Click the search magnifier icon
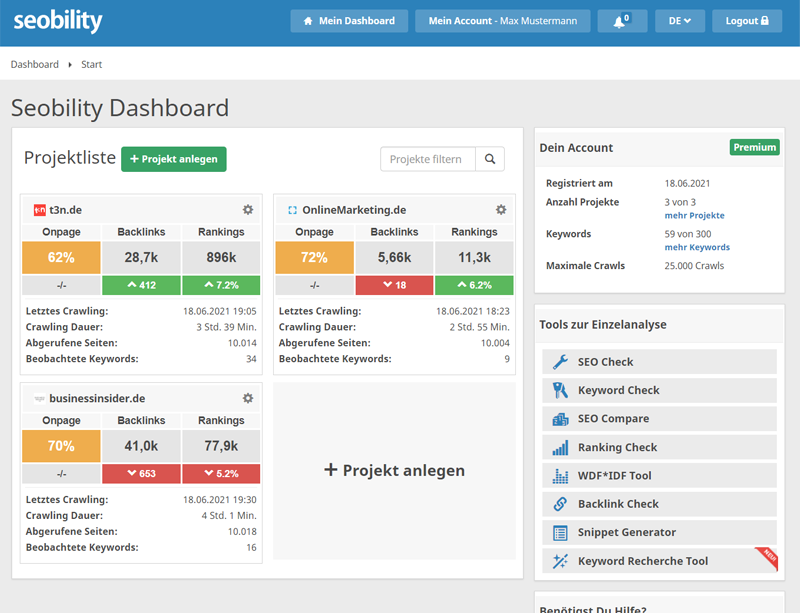Screen dimensions: 800x613 (x=490, y=159)
